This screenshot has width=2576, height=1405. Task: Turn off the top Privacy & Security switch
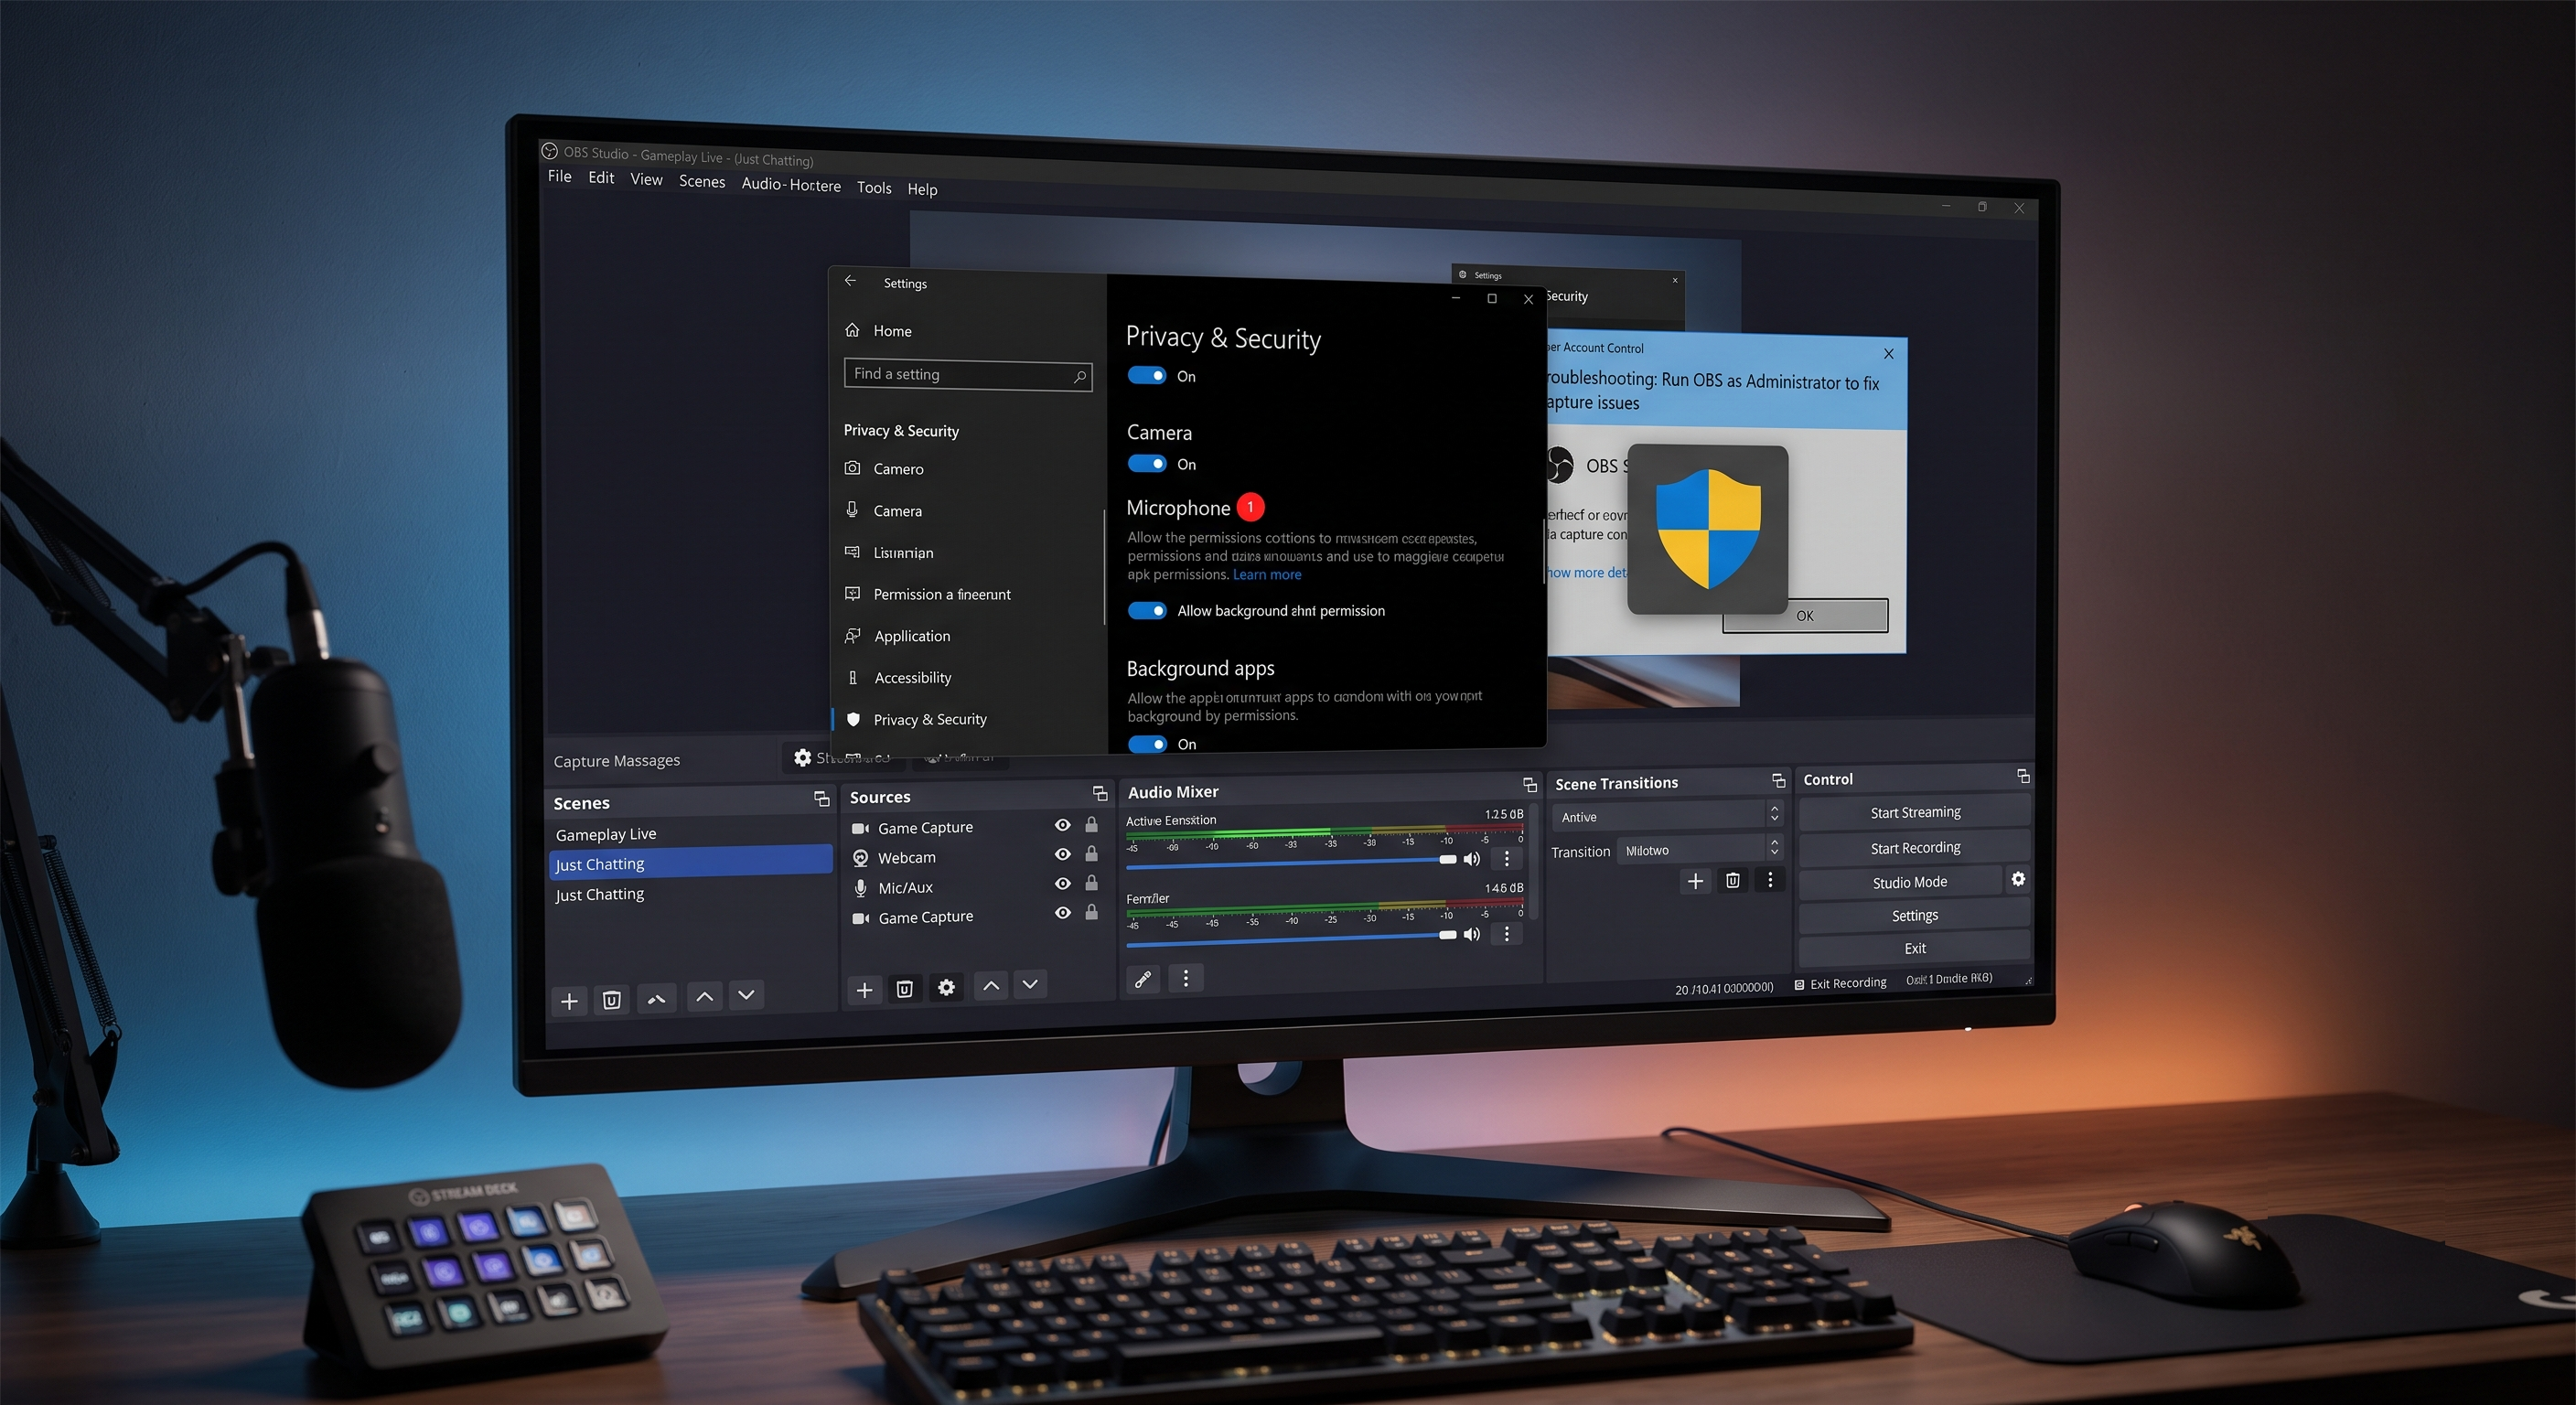tap(1147, 376)
